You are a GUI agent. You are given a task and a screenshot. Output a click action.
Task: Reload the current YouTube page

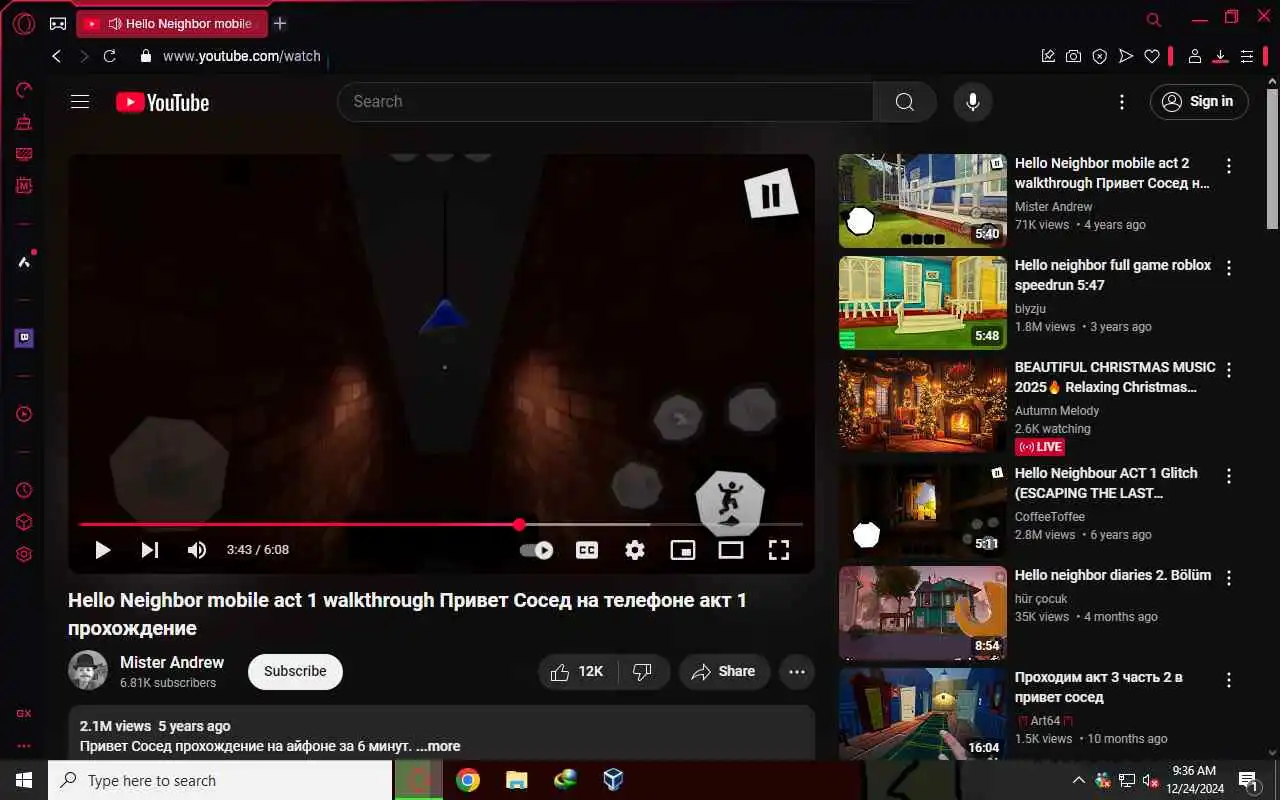click(x=110, y=56)
